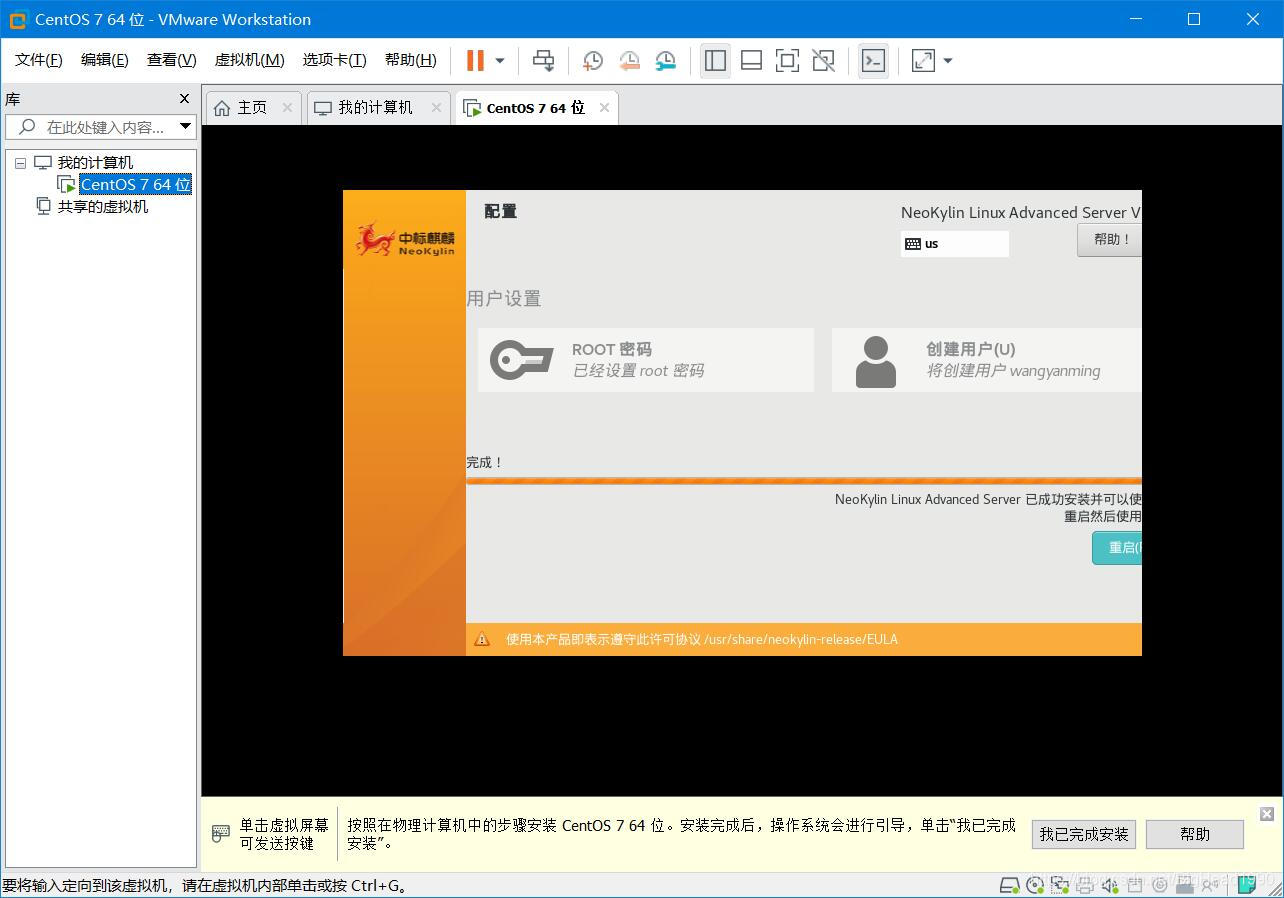Open the snapshot manager icon
The image size is (1284, 898).
click(x=665, y=60)
